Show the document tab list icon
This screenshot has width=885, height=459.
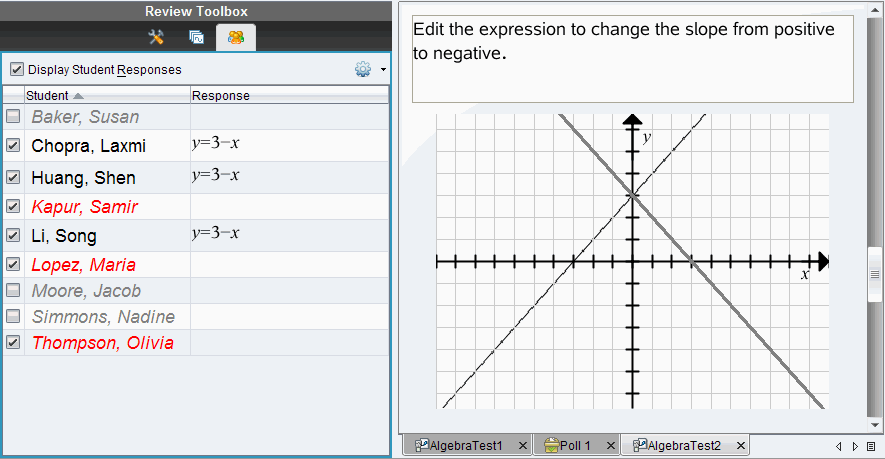click(x=871, y=445)
